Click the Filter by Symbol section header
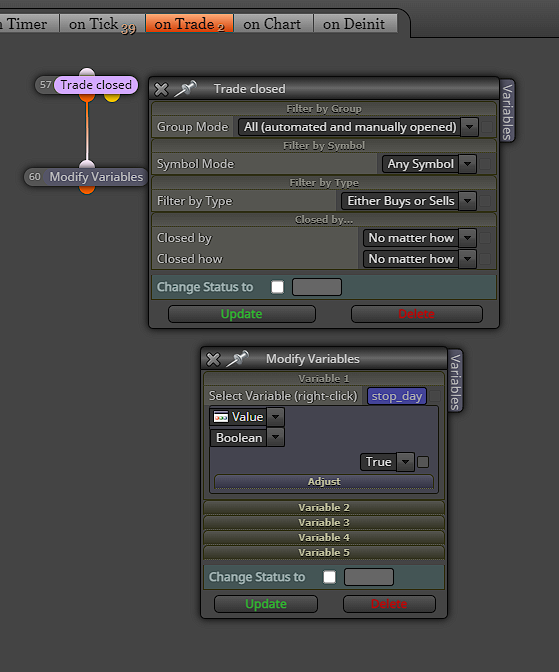 (x=324, y=146)
